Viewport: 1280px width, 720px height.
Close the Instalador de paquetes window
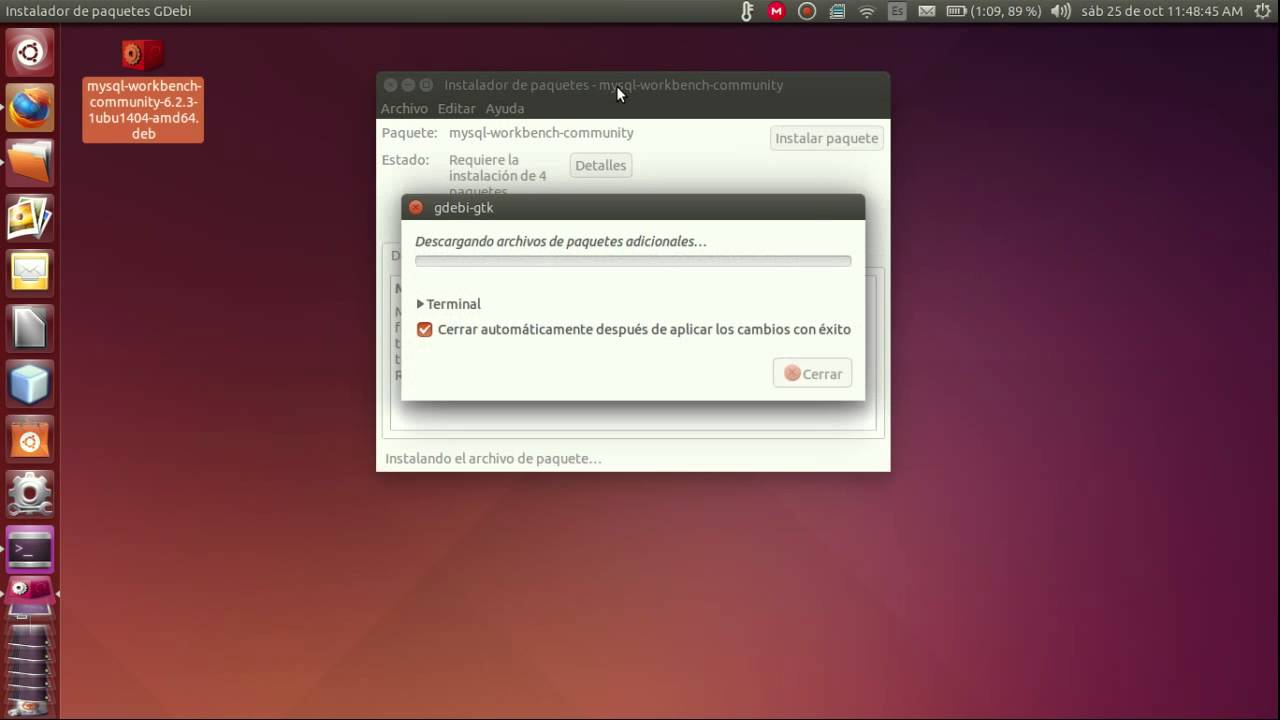point(391,85)
